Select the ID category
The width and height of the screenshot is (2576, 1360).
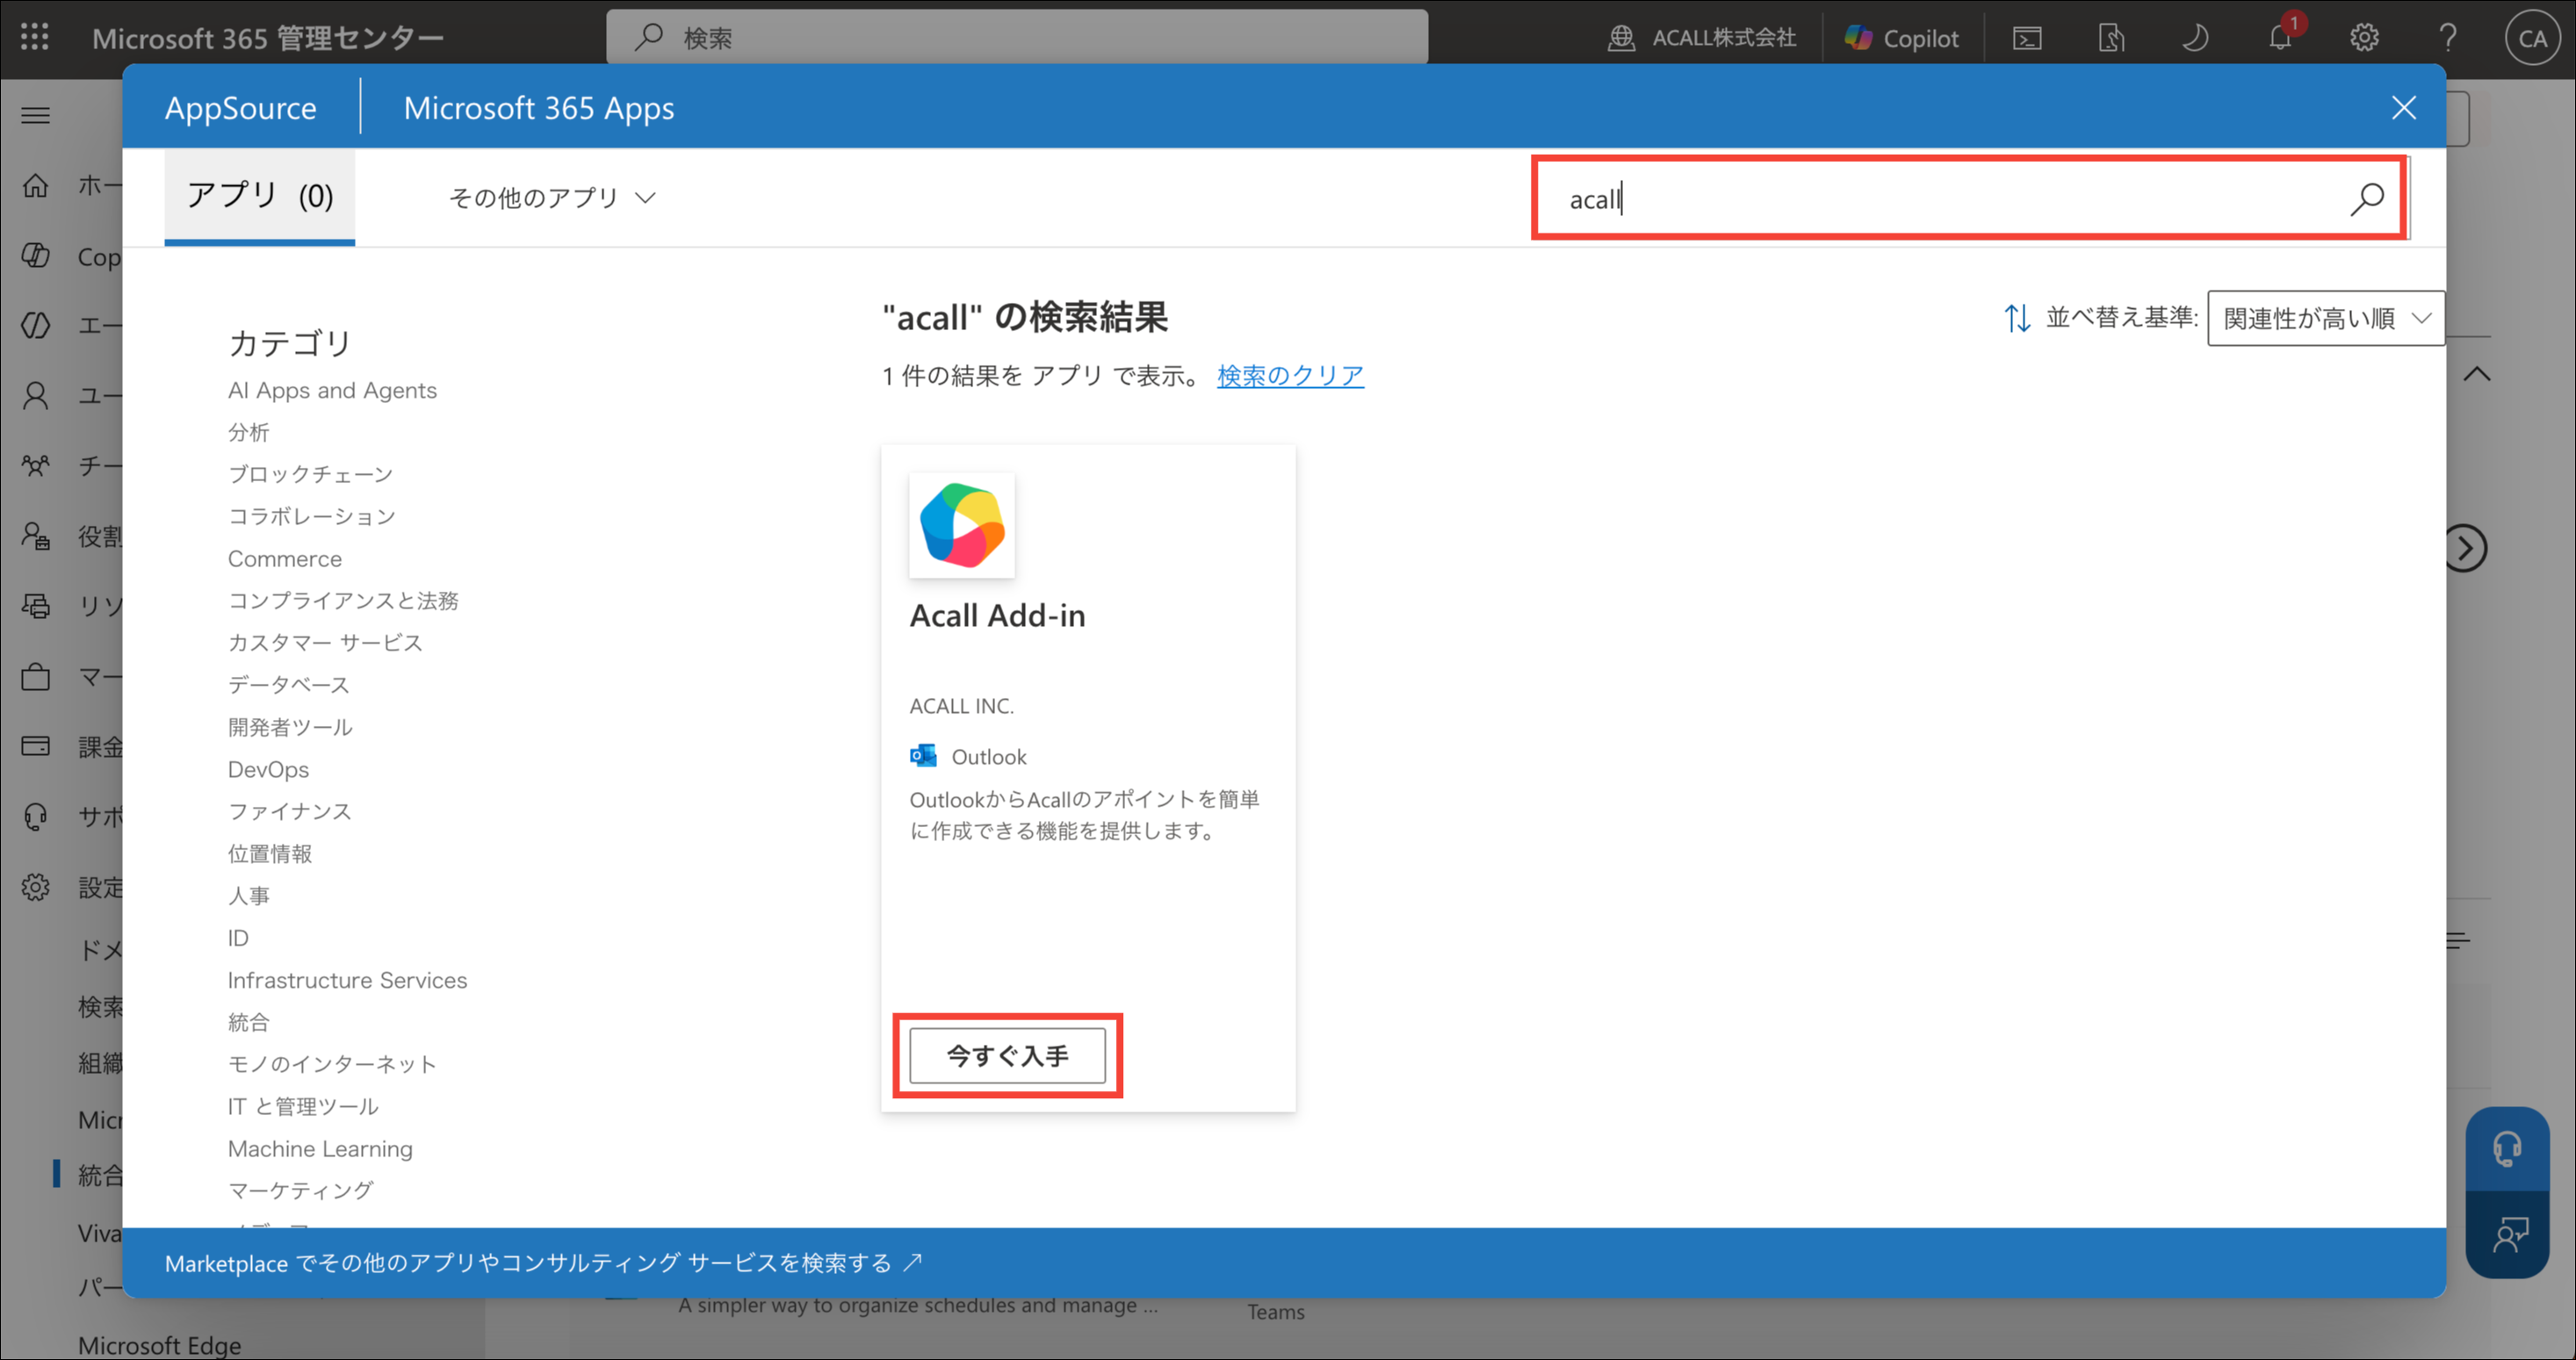pos(238,938)
